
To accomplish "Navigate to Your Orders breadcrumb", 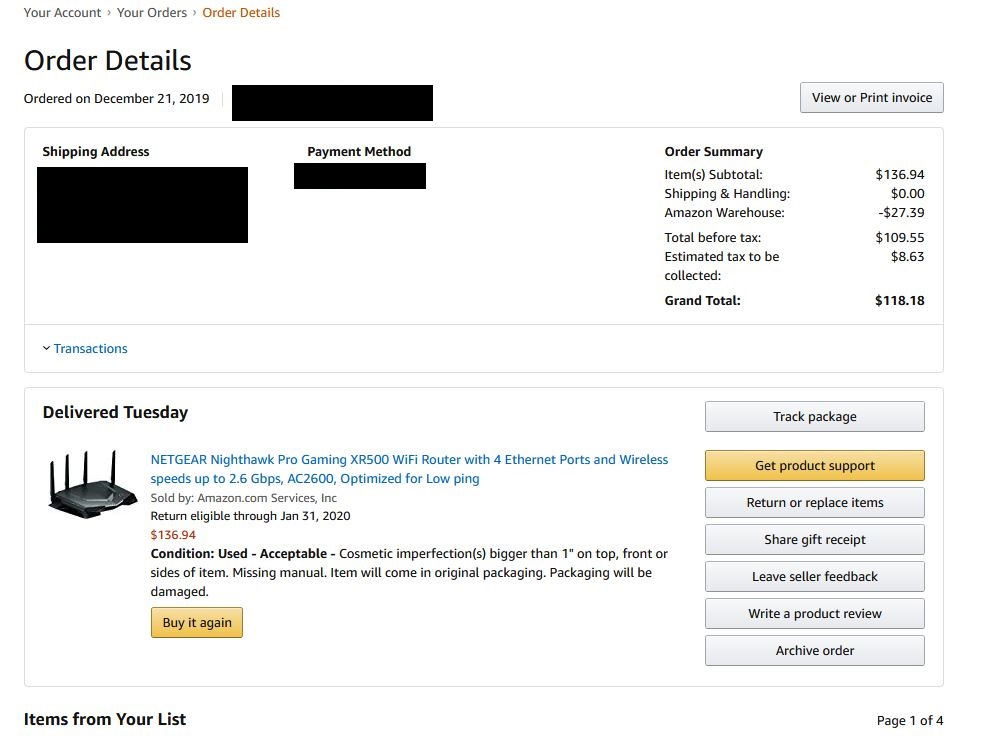I will point(151,13).
